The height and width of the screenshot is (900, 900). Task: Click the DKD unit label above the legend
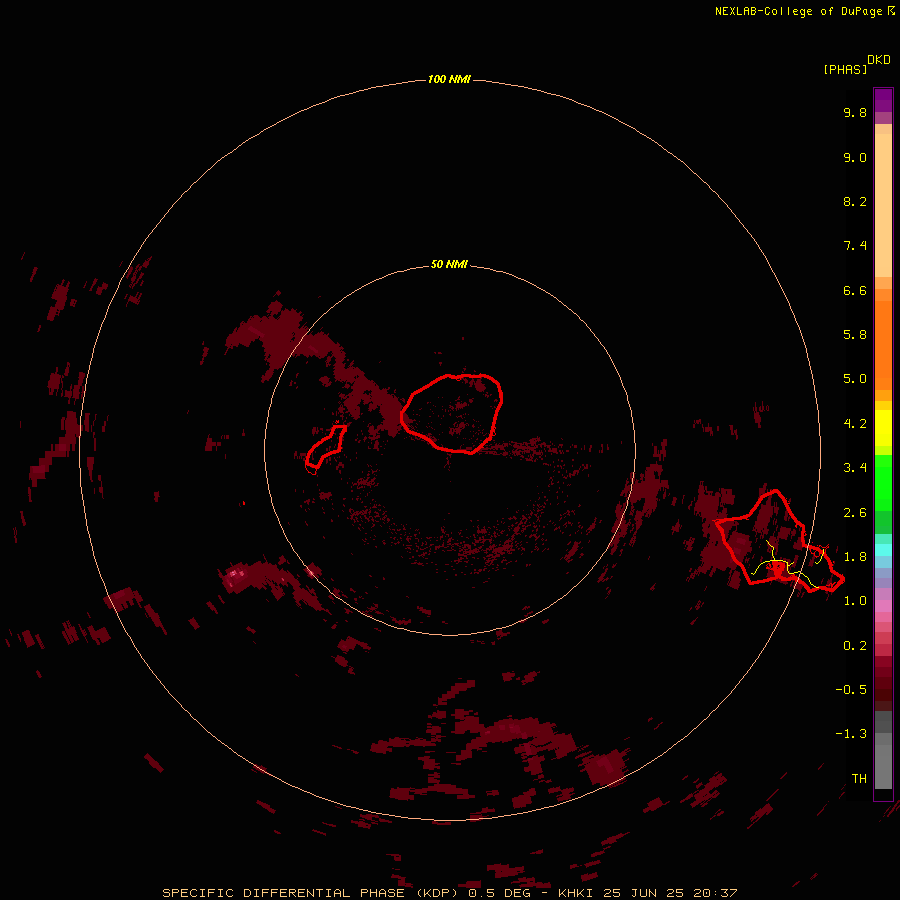(879, 60)
